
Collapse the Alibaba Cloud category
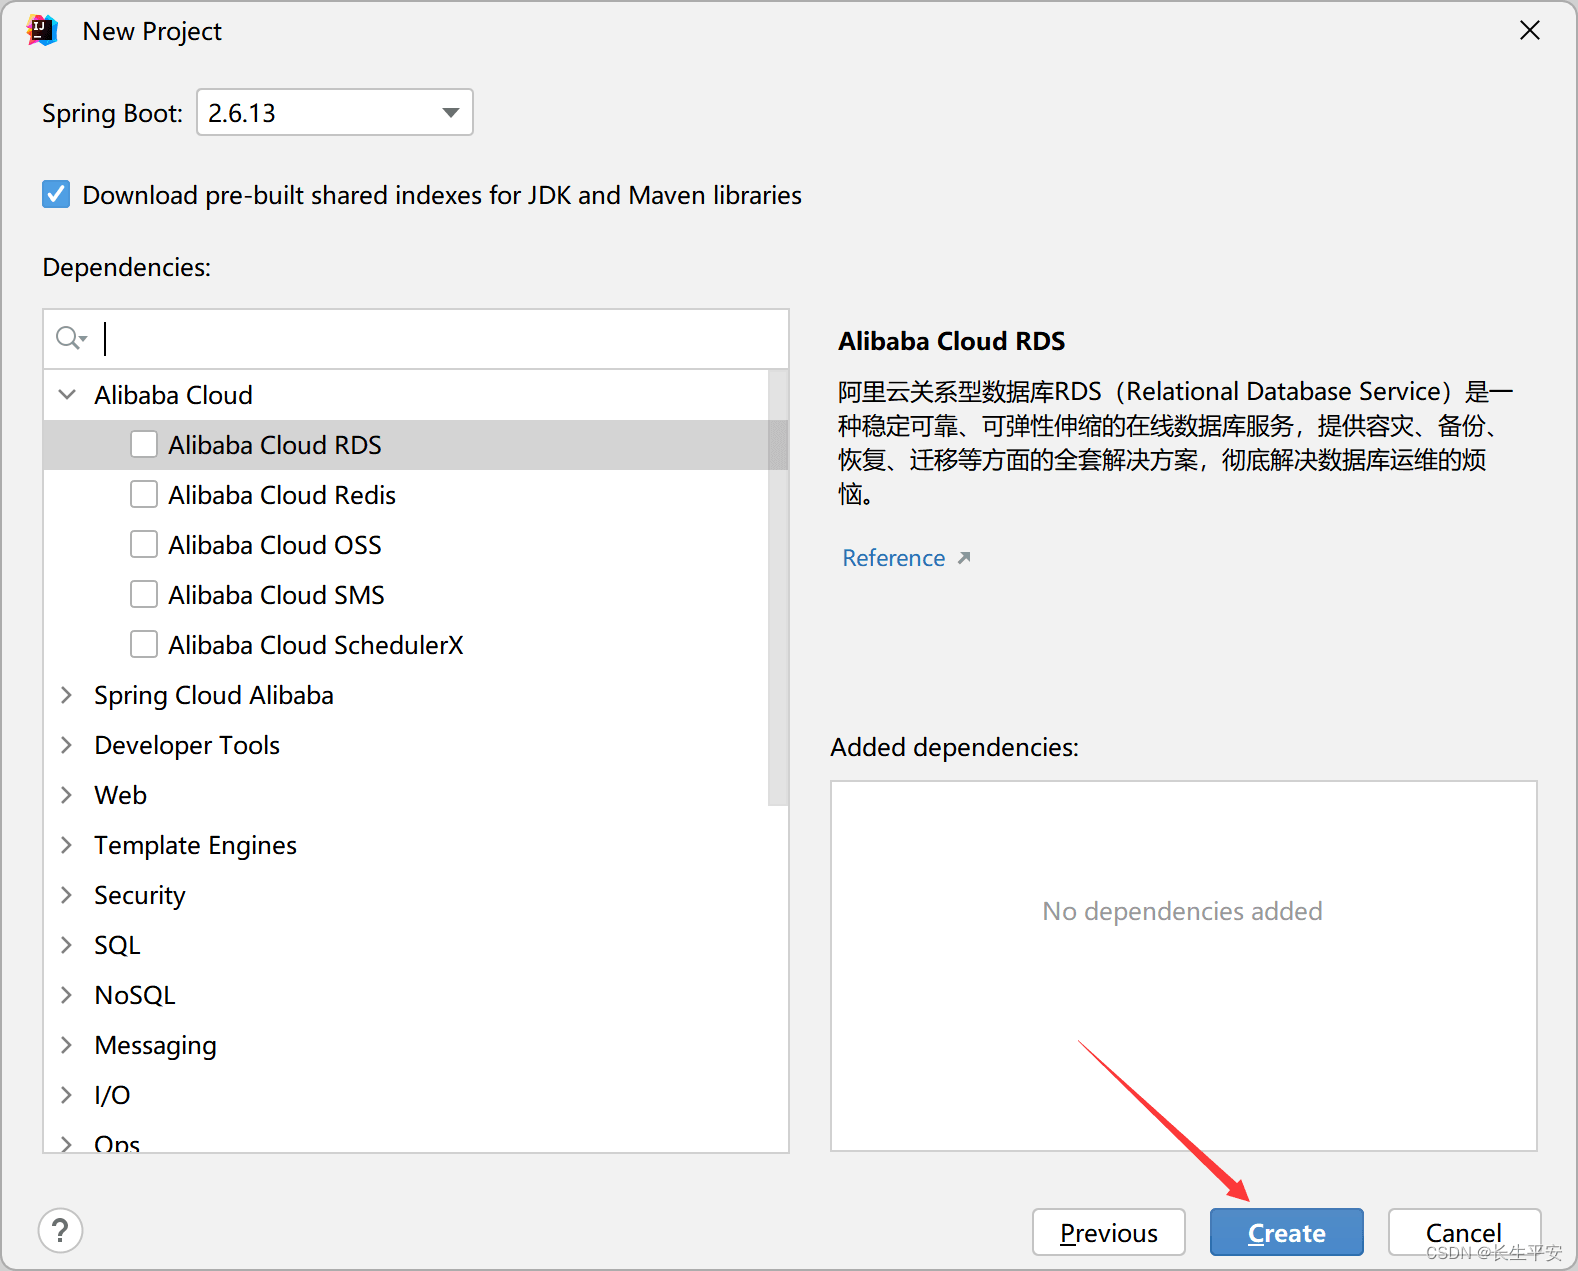67,394
